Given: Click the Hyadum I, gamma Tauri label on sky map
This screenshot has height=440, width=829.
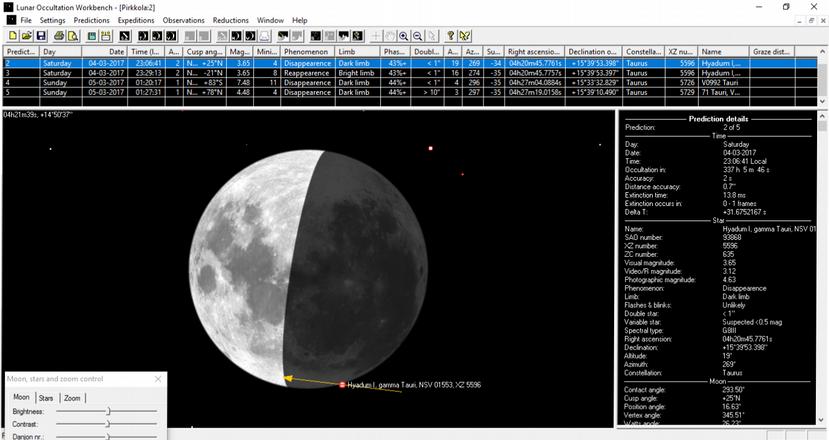Looking at the screenshot, I should pos(414,385).
